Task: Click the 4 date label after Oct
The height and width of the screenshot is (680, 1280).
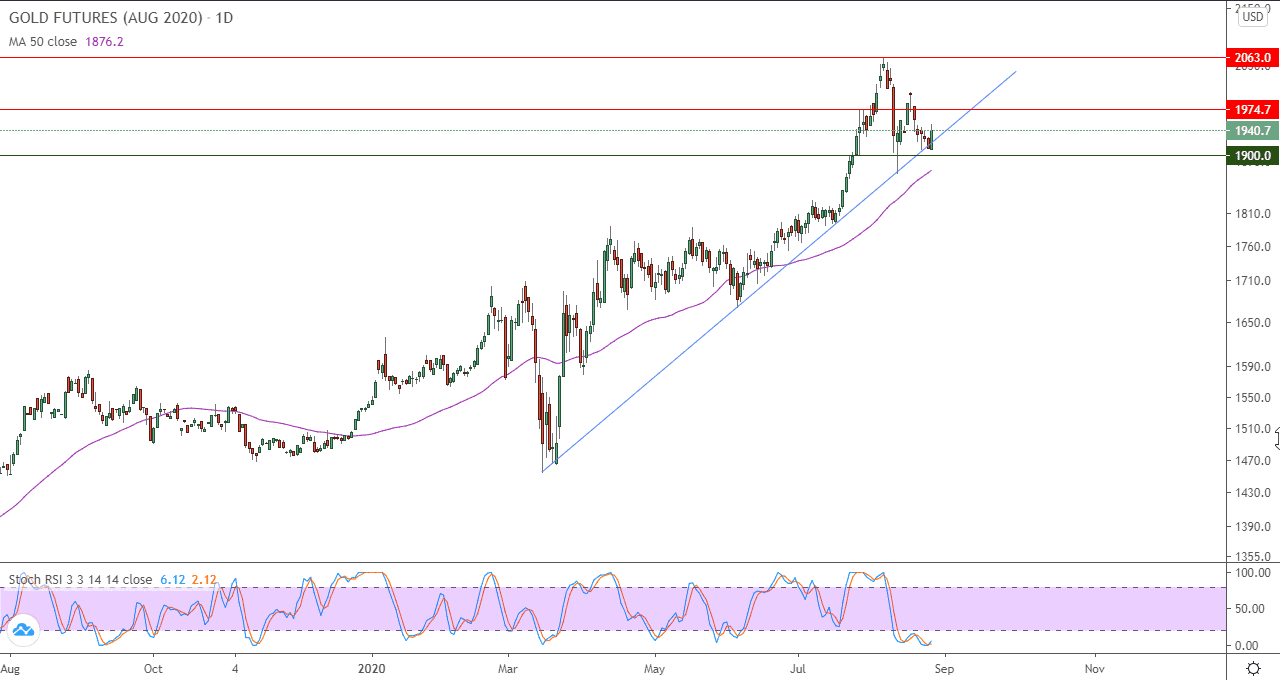Action: tap(234, 667)
